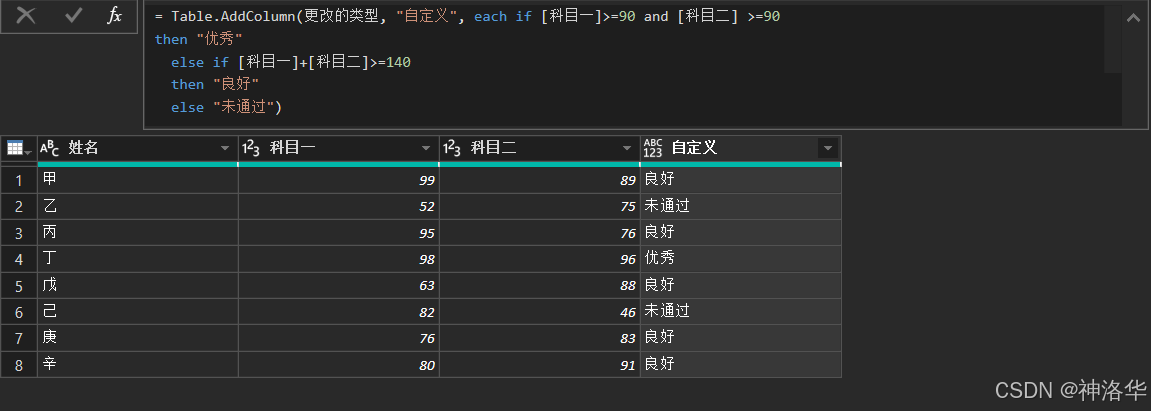Click the fx function icon
Viewport: 1151px width, 411px height.
114,15
